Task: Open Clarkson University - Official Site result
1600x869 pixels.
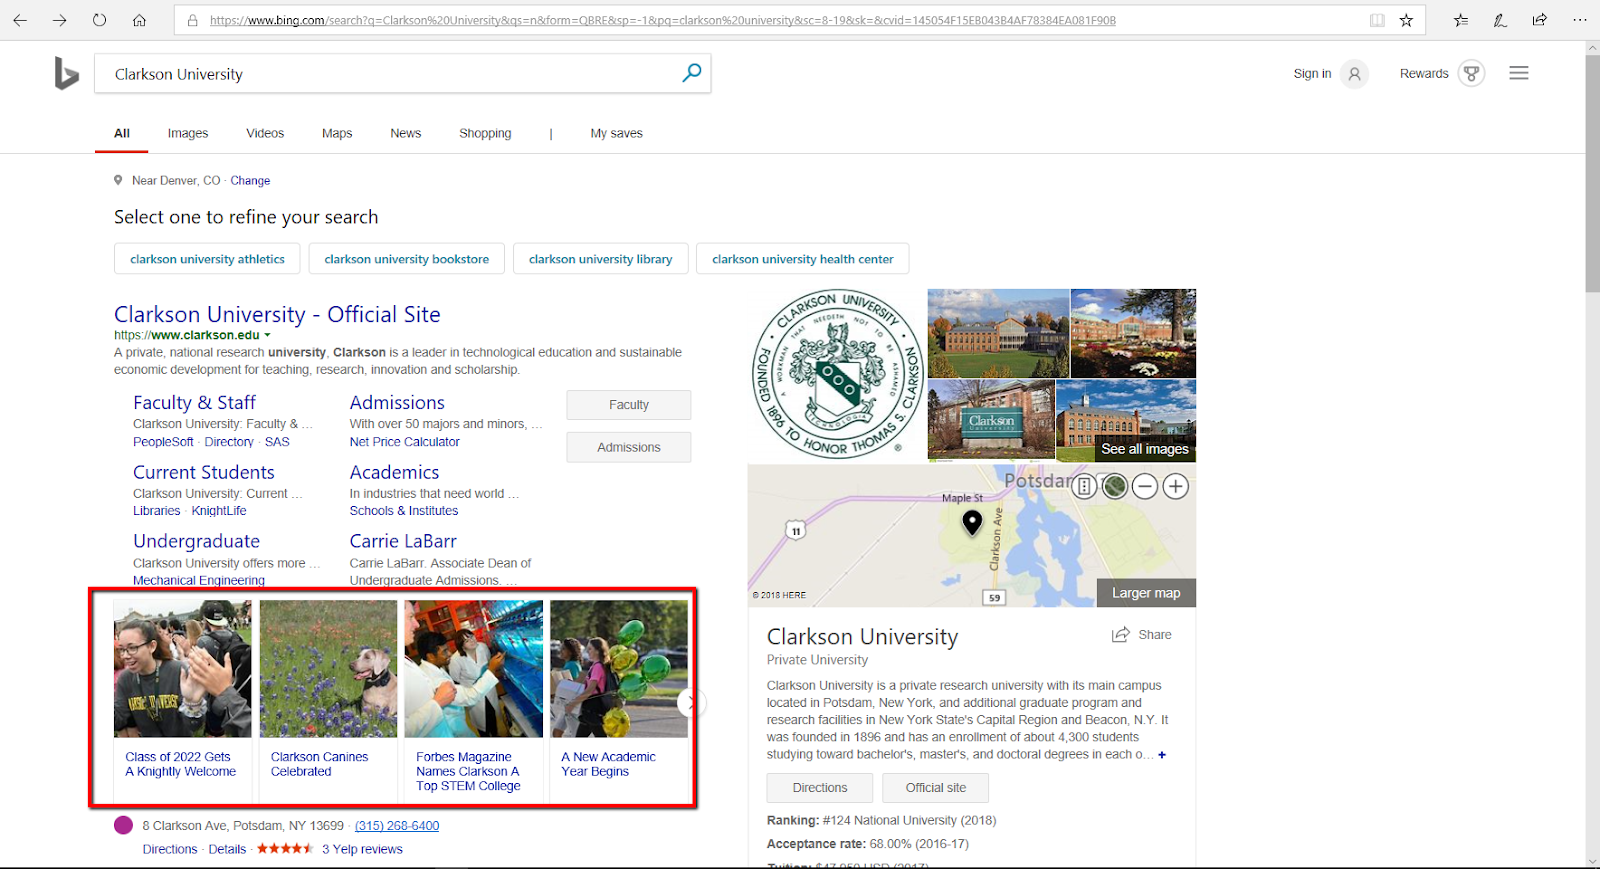Action: coord(277,314)
